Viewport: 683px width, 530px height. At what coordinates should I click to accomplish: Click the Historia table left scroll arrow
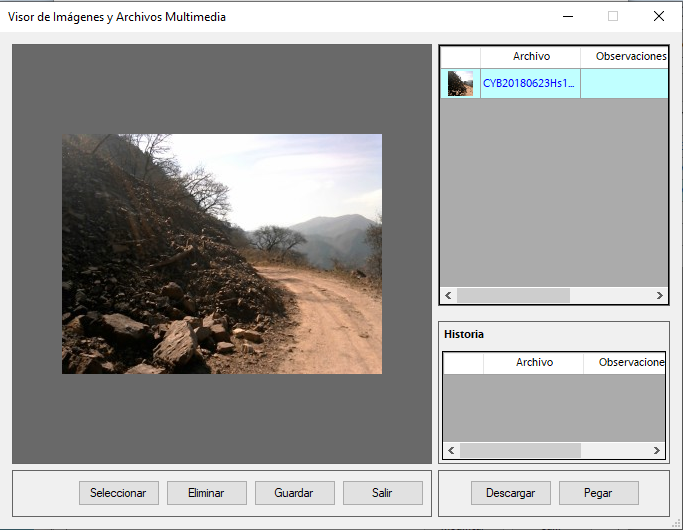click(450, 451)
